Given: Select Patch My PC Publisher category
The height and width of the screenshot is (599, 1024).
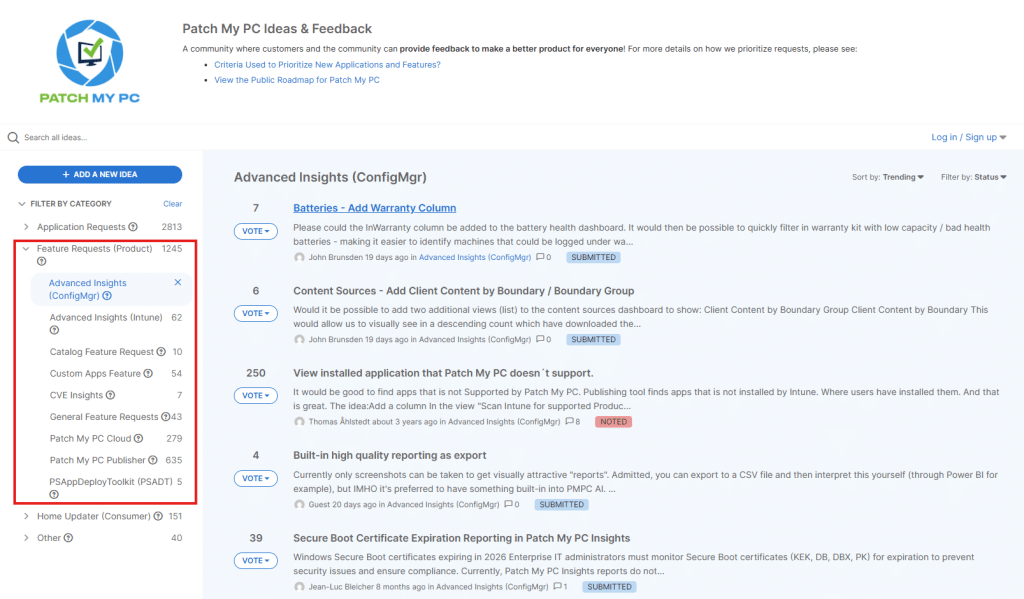Looking at the screenshot, I should (97, 460).
